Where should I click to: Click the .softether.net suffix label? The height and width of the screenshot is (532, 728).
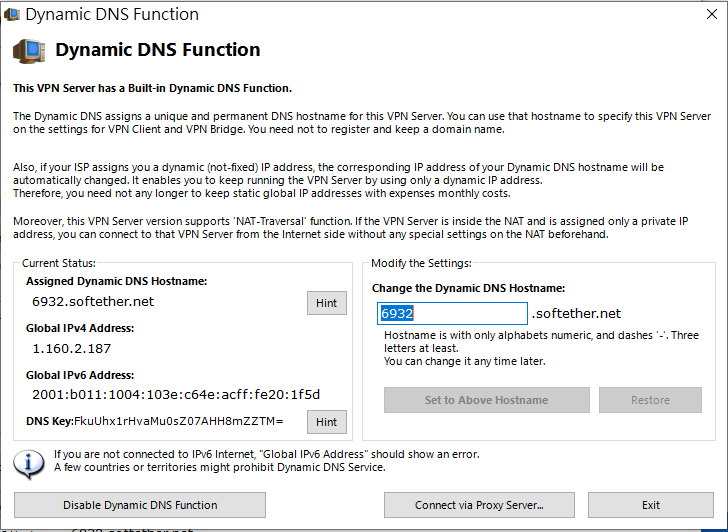pos(576,314)
